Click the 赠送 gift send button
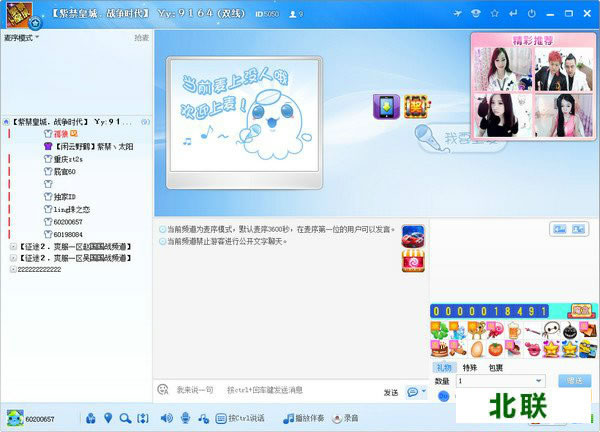The width and height of the screenshot is (600, 432). (x=574, y=381)
